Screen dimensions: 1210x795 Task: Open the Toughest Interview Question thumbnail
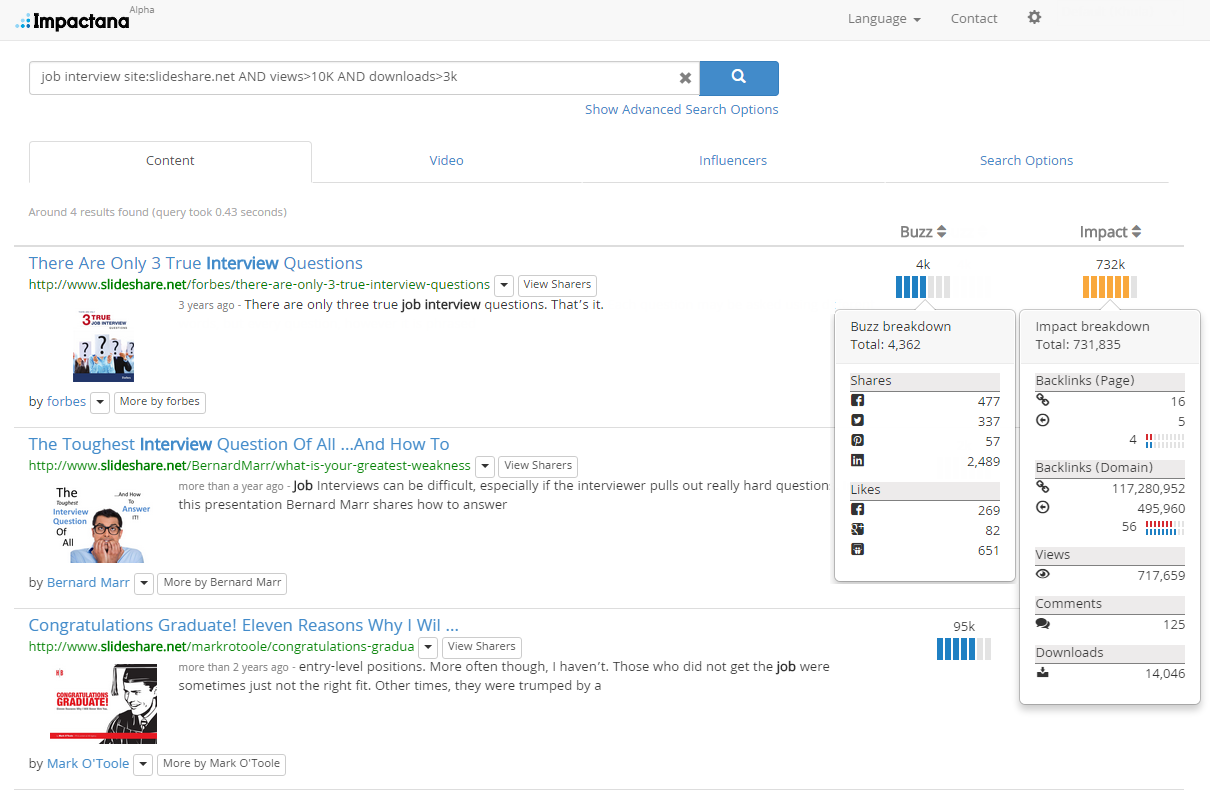(99, 523)
